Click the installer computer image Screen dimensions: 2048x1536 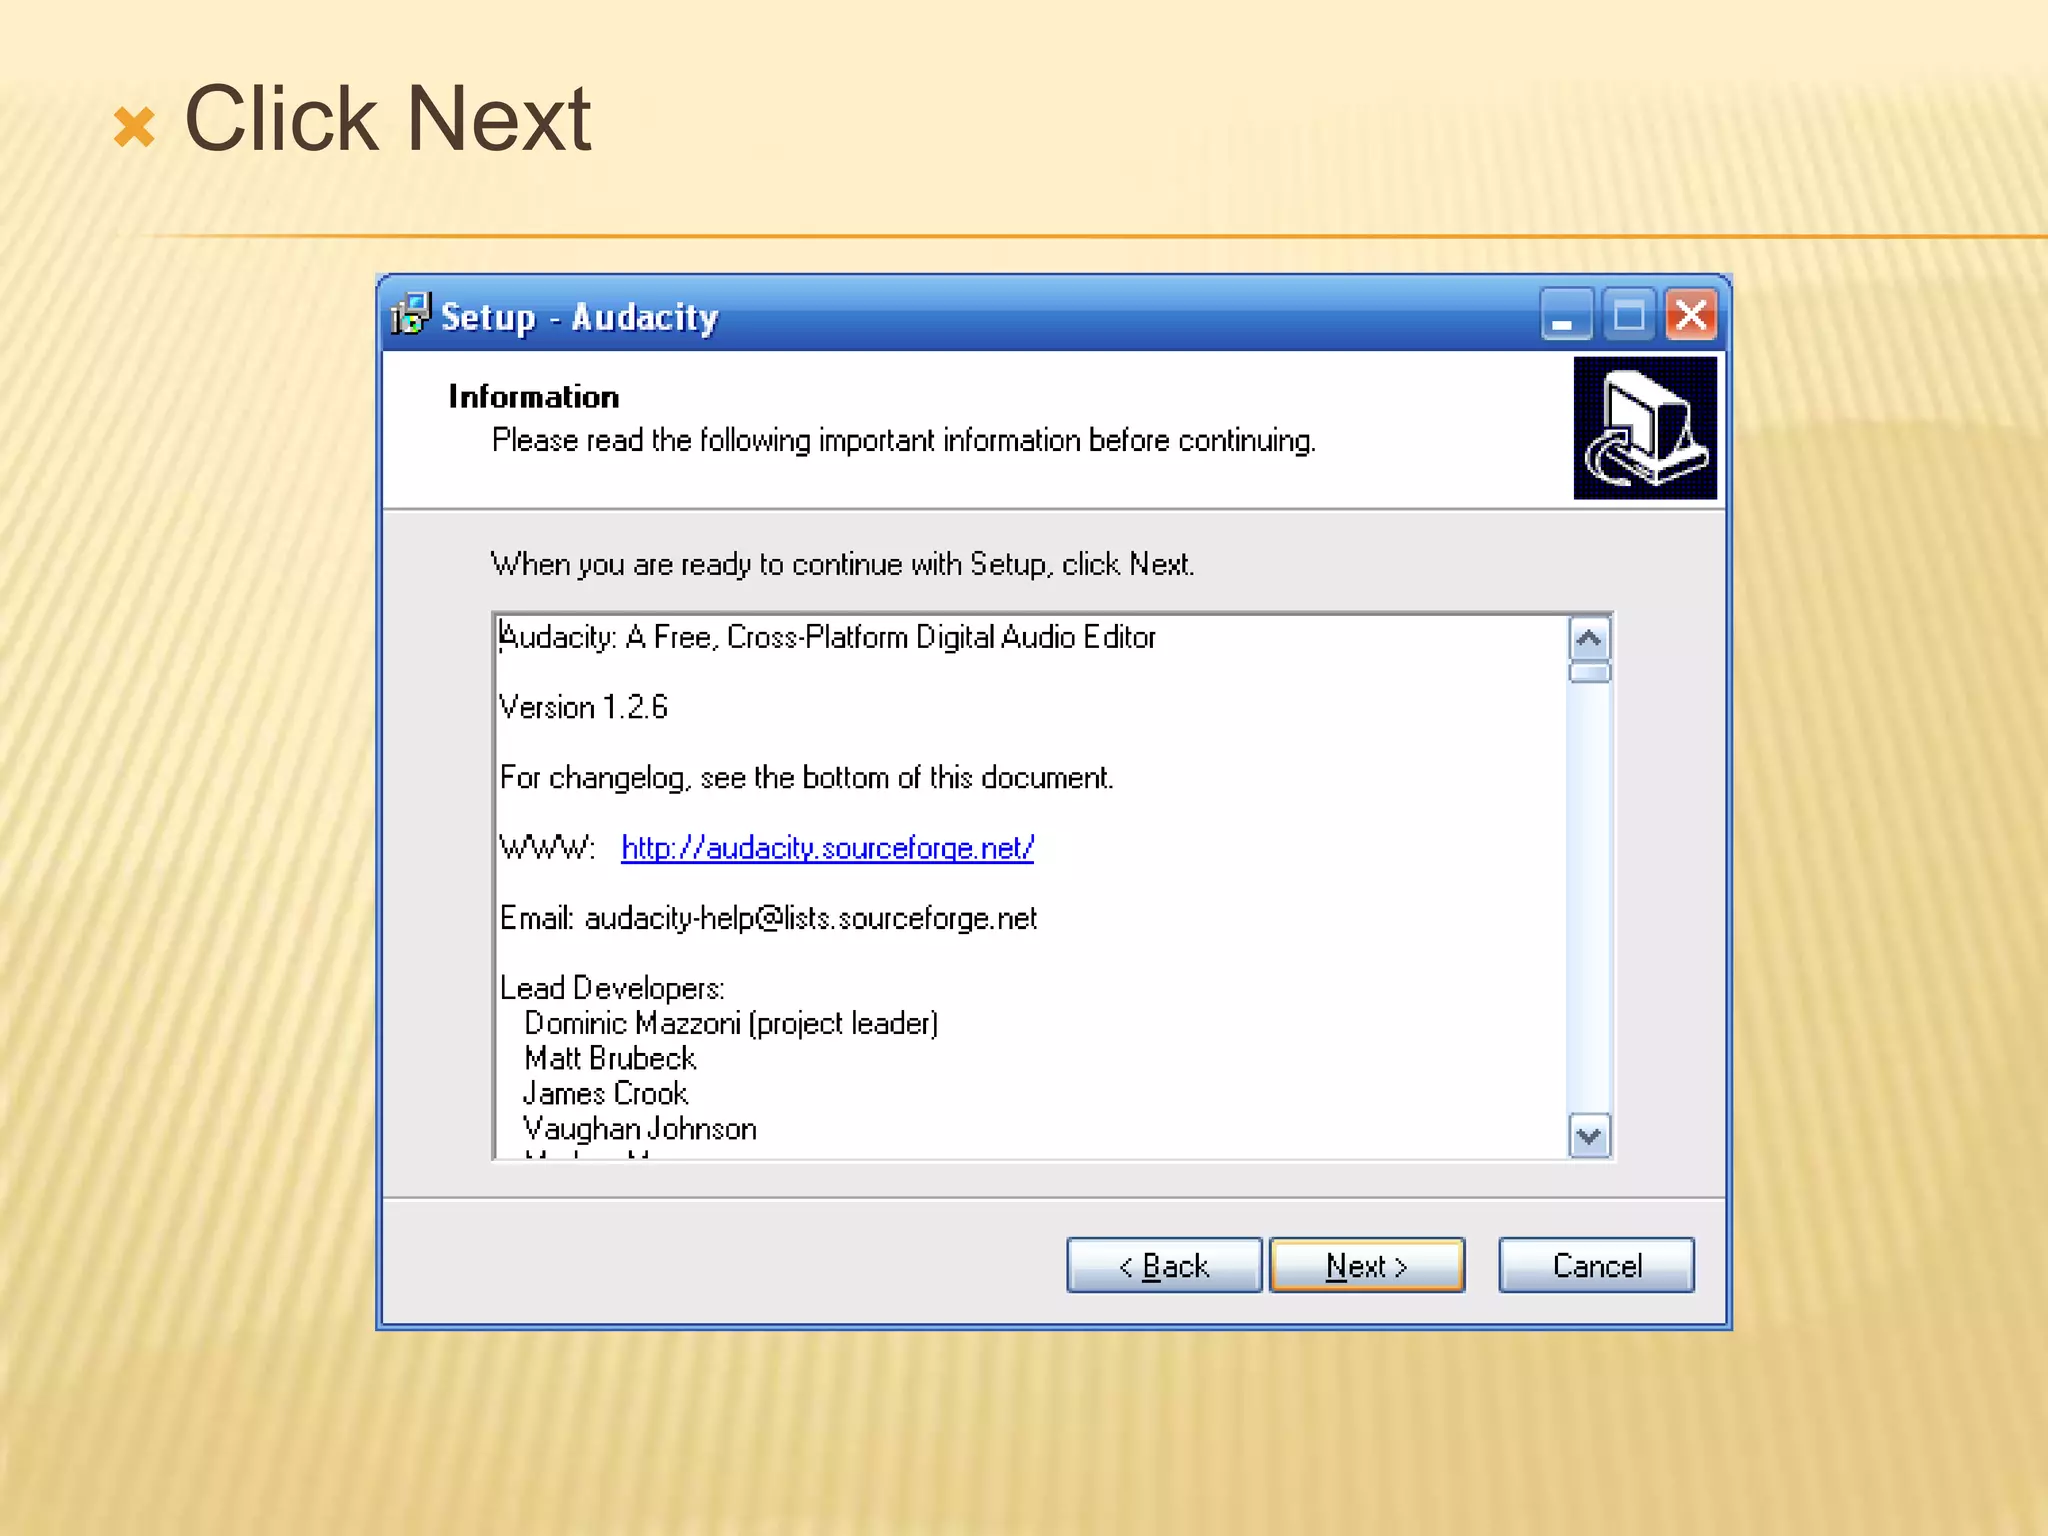pyautogui.click(x=1645, y=428)
